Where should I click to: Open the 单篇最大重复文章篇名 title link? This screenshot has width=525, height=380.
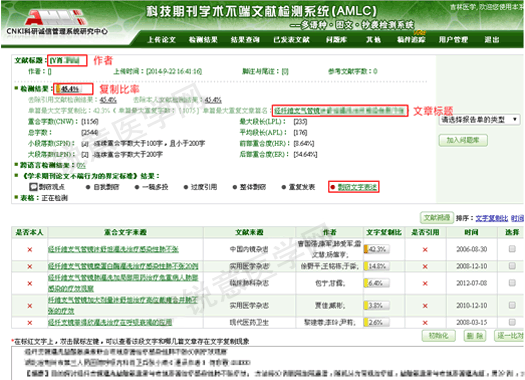[x=340, y=110]
